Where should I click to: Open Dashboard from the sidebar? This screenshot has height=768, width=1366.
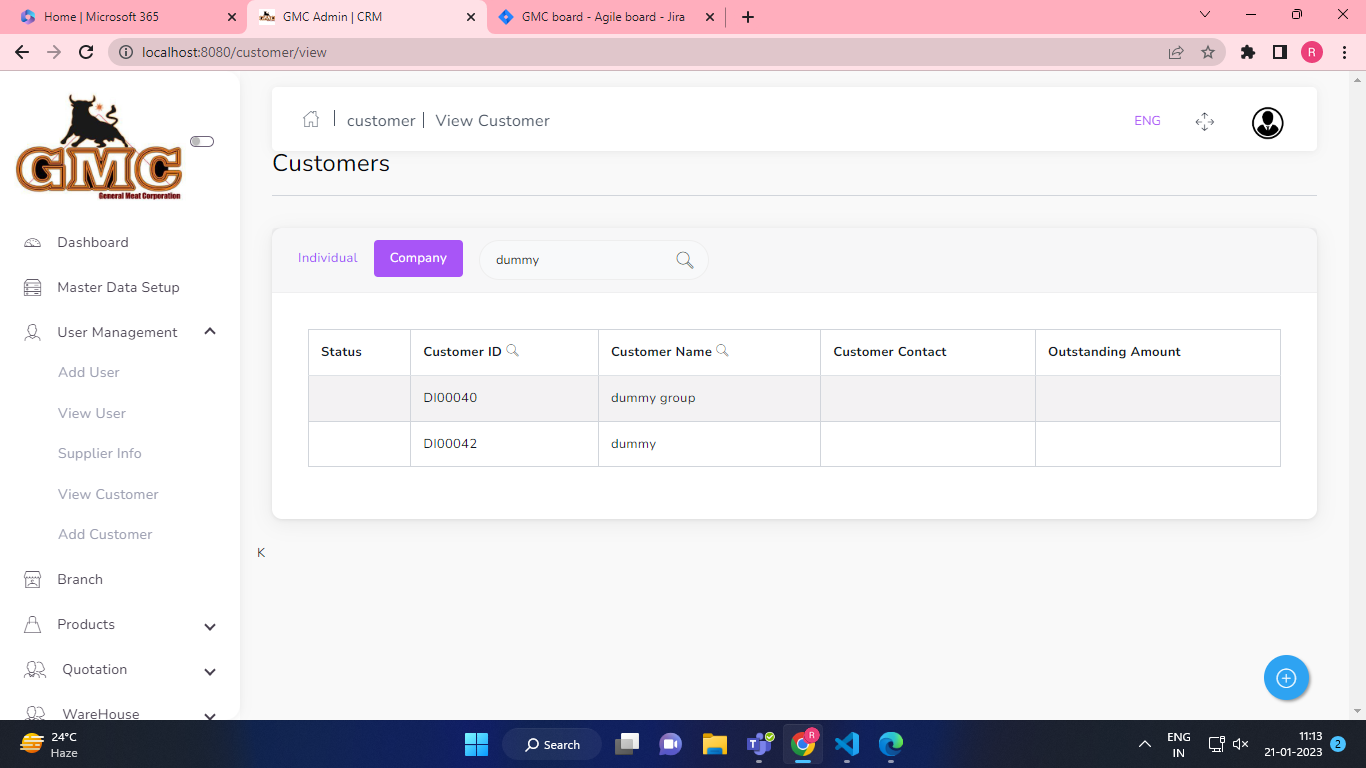[x=93, y=242]
